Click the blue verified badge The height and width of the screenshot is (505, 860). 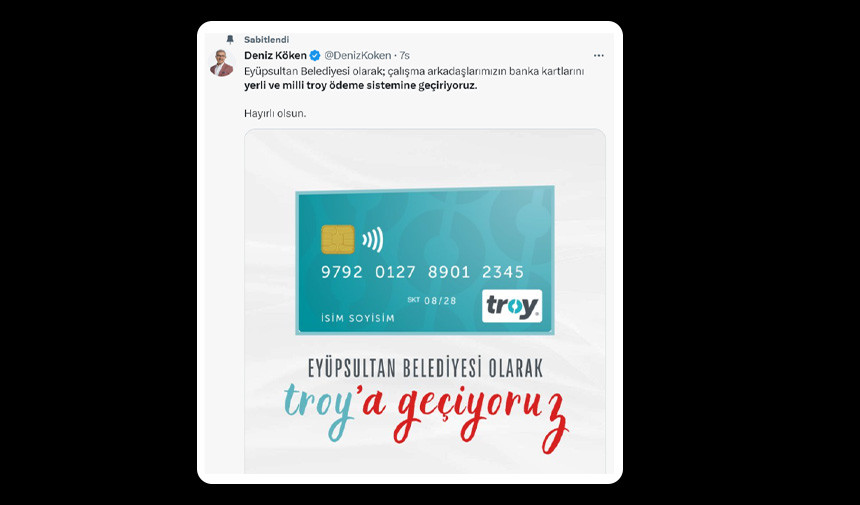click(315, 55)
